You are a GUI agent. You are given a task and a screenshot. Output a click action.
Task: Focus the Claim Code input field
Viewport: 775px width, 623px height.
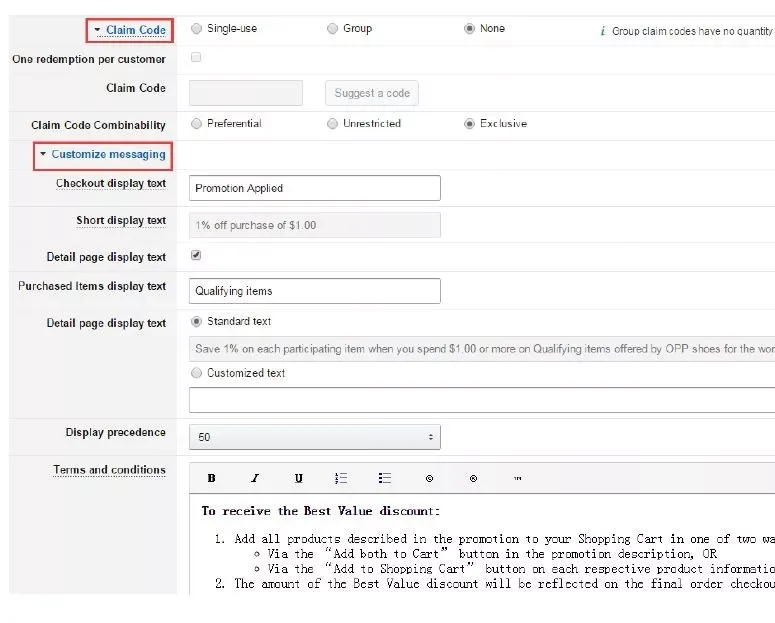(x=246, y=93)
